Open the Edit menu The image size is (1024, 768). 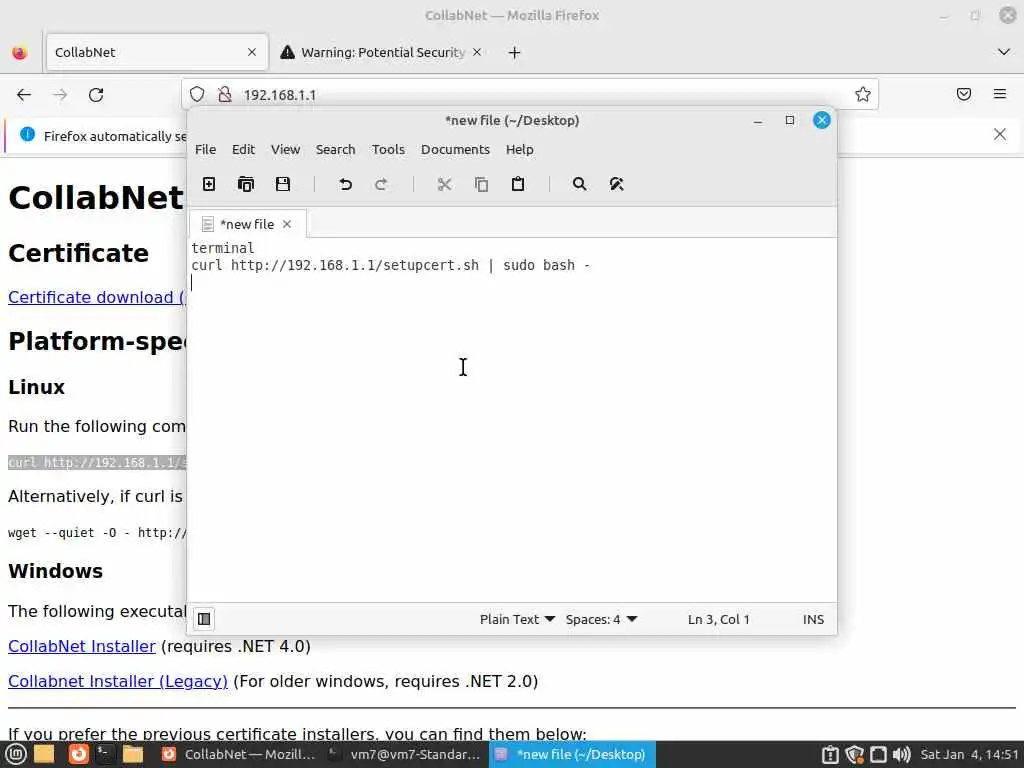click(x=243, y=150)
